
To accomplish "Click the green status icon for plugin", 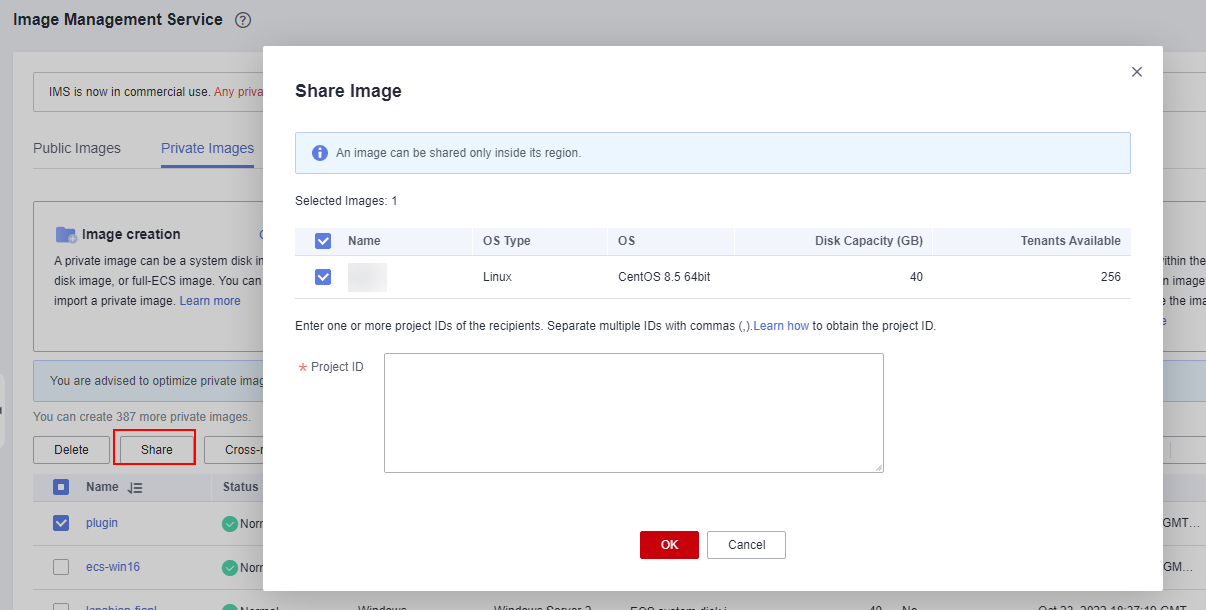I will 230,523.
